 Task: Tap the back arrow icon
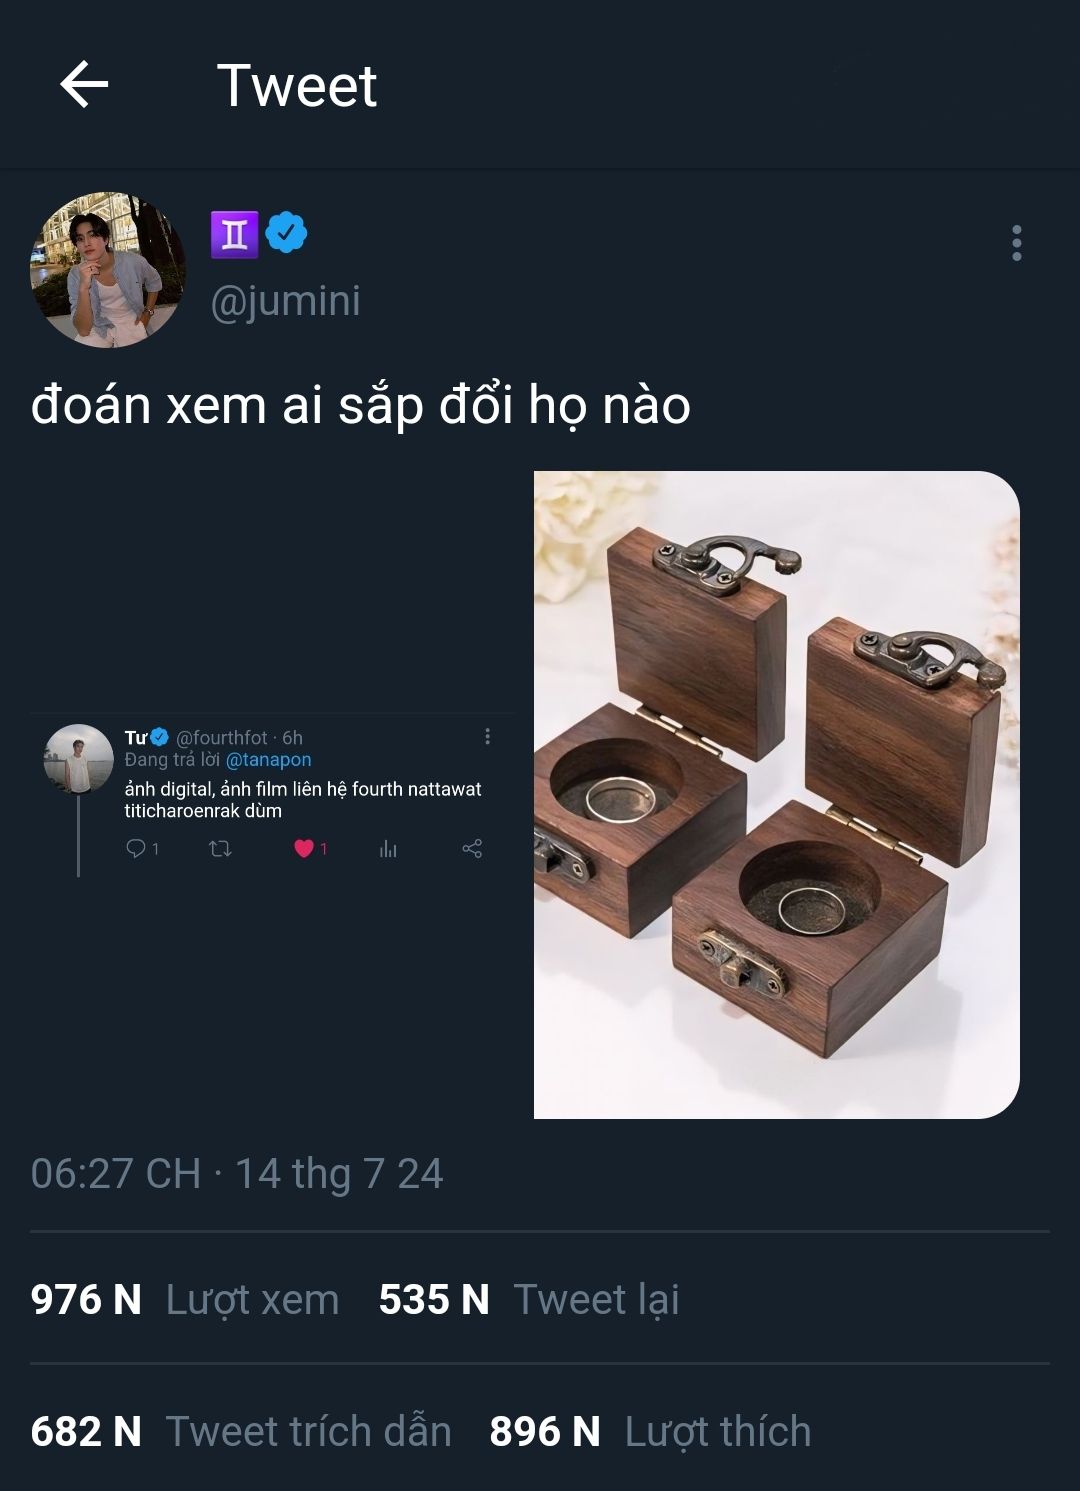click(84, 84)
